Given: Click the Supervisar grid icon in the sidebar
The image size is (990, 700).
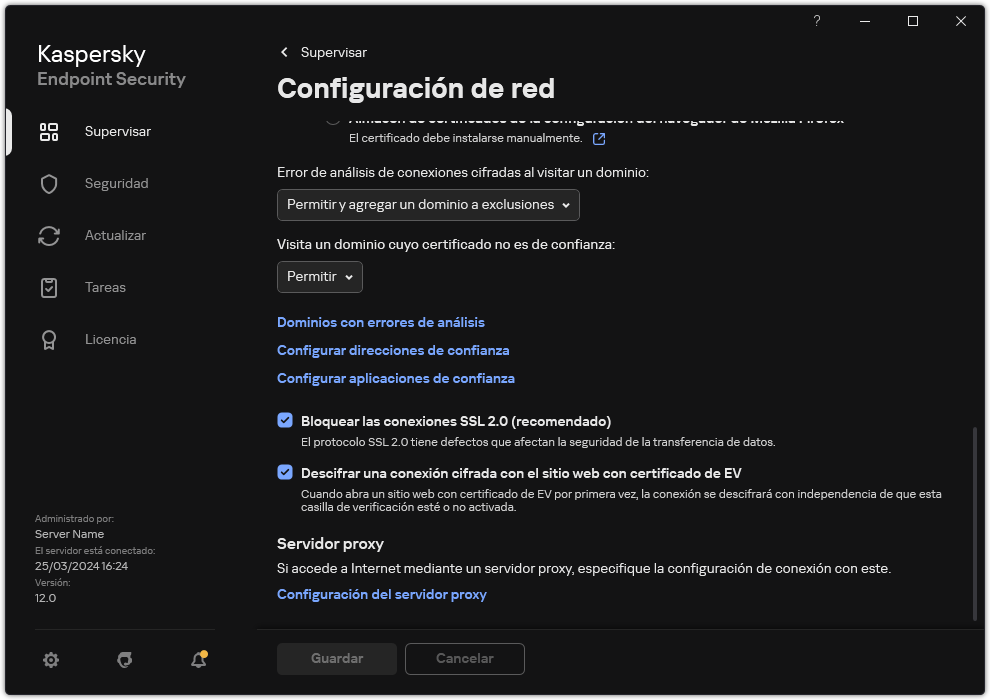Looking at the screenshot, I should click(x=49, y=131).
